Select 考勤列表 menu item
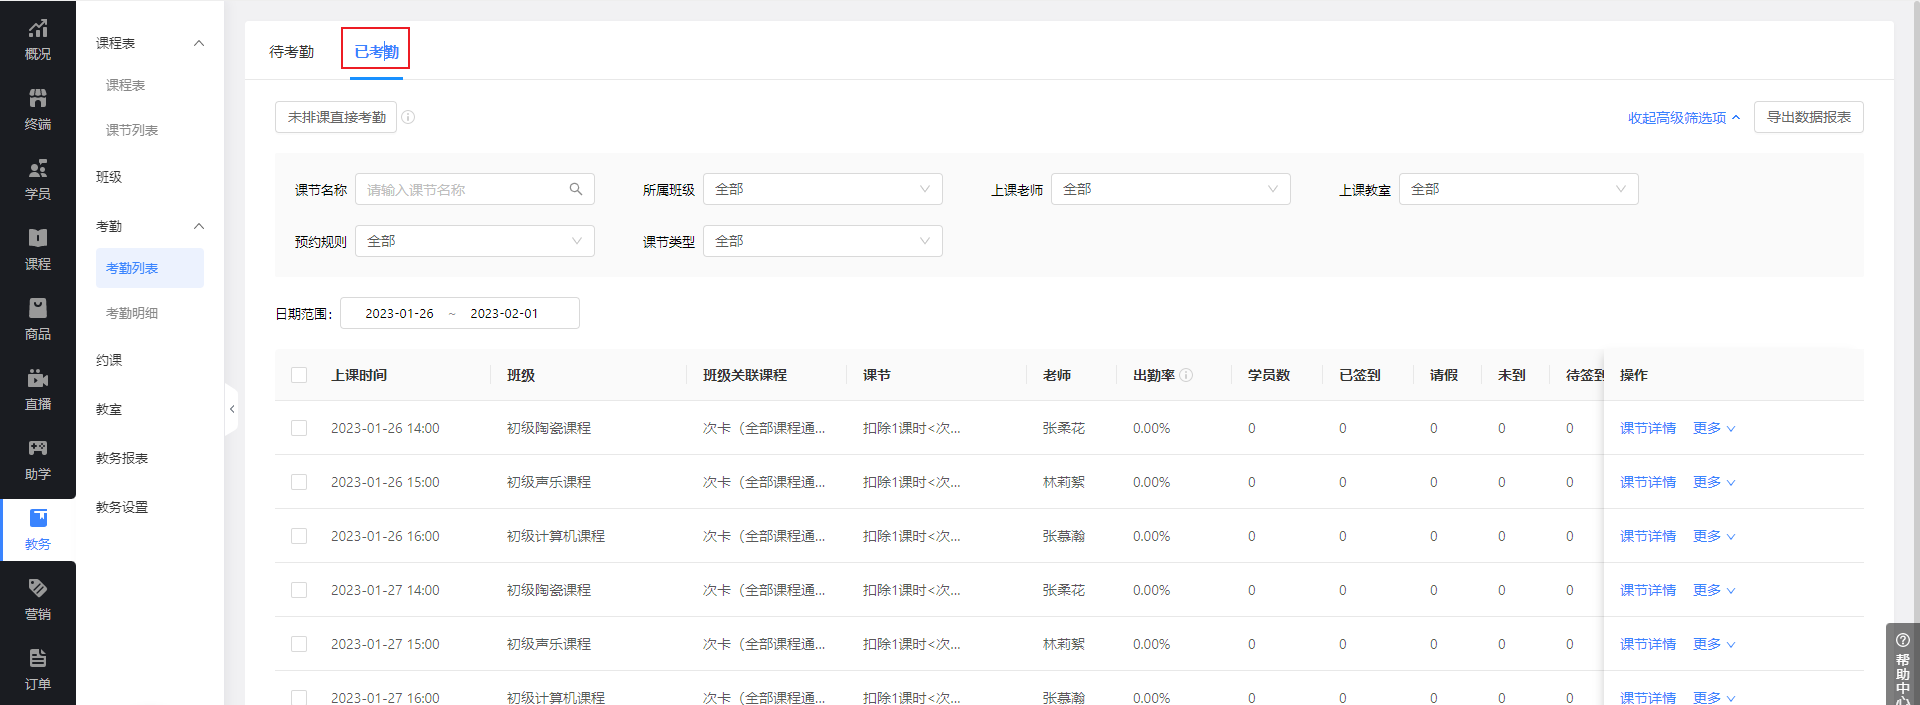1920x705 pixels. tap(150, 268)
